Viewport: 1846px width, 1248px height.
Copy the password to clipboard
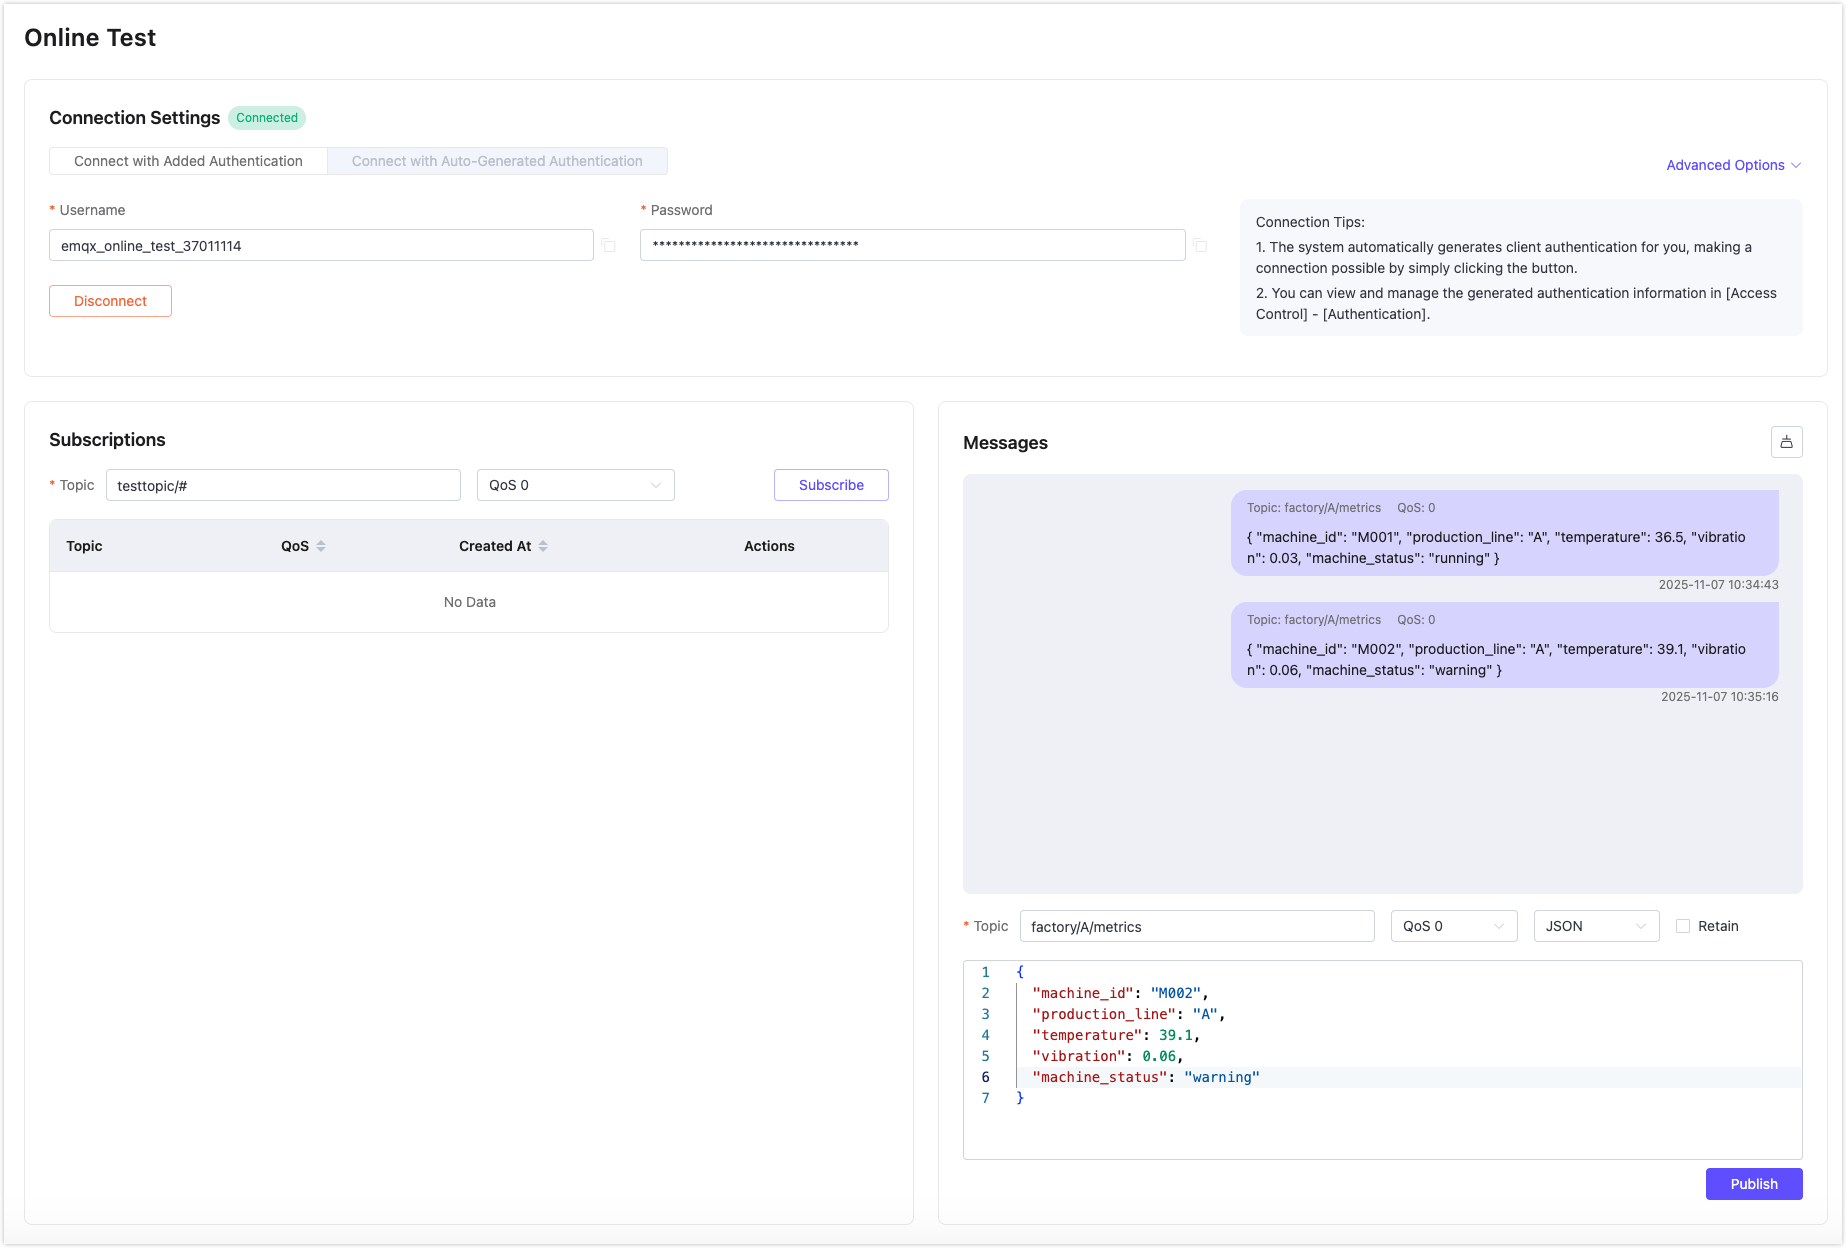[1201, 245]
